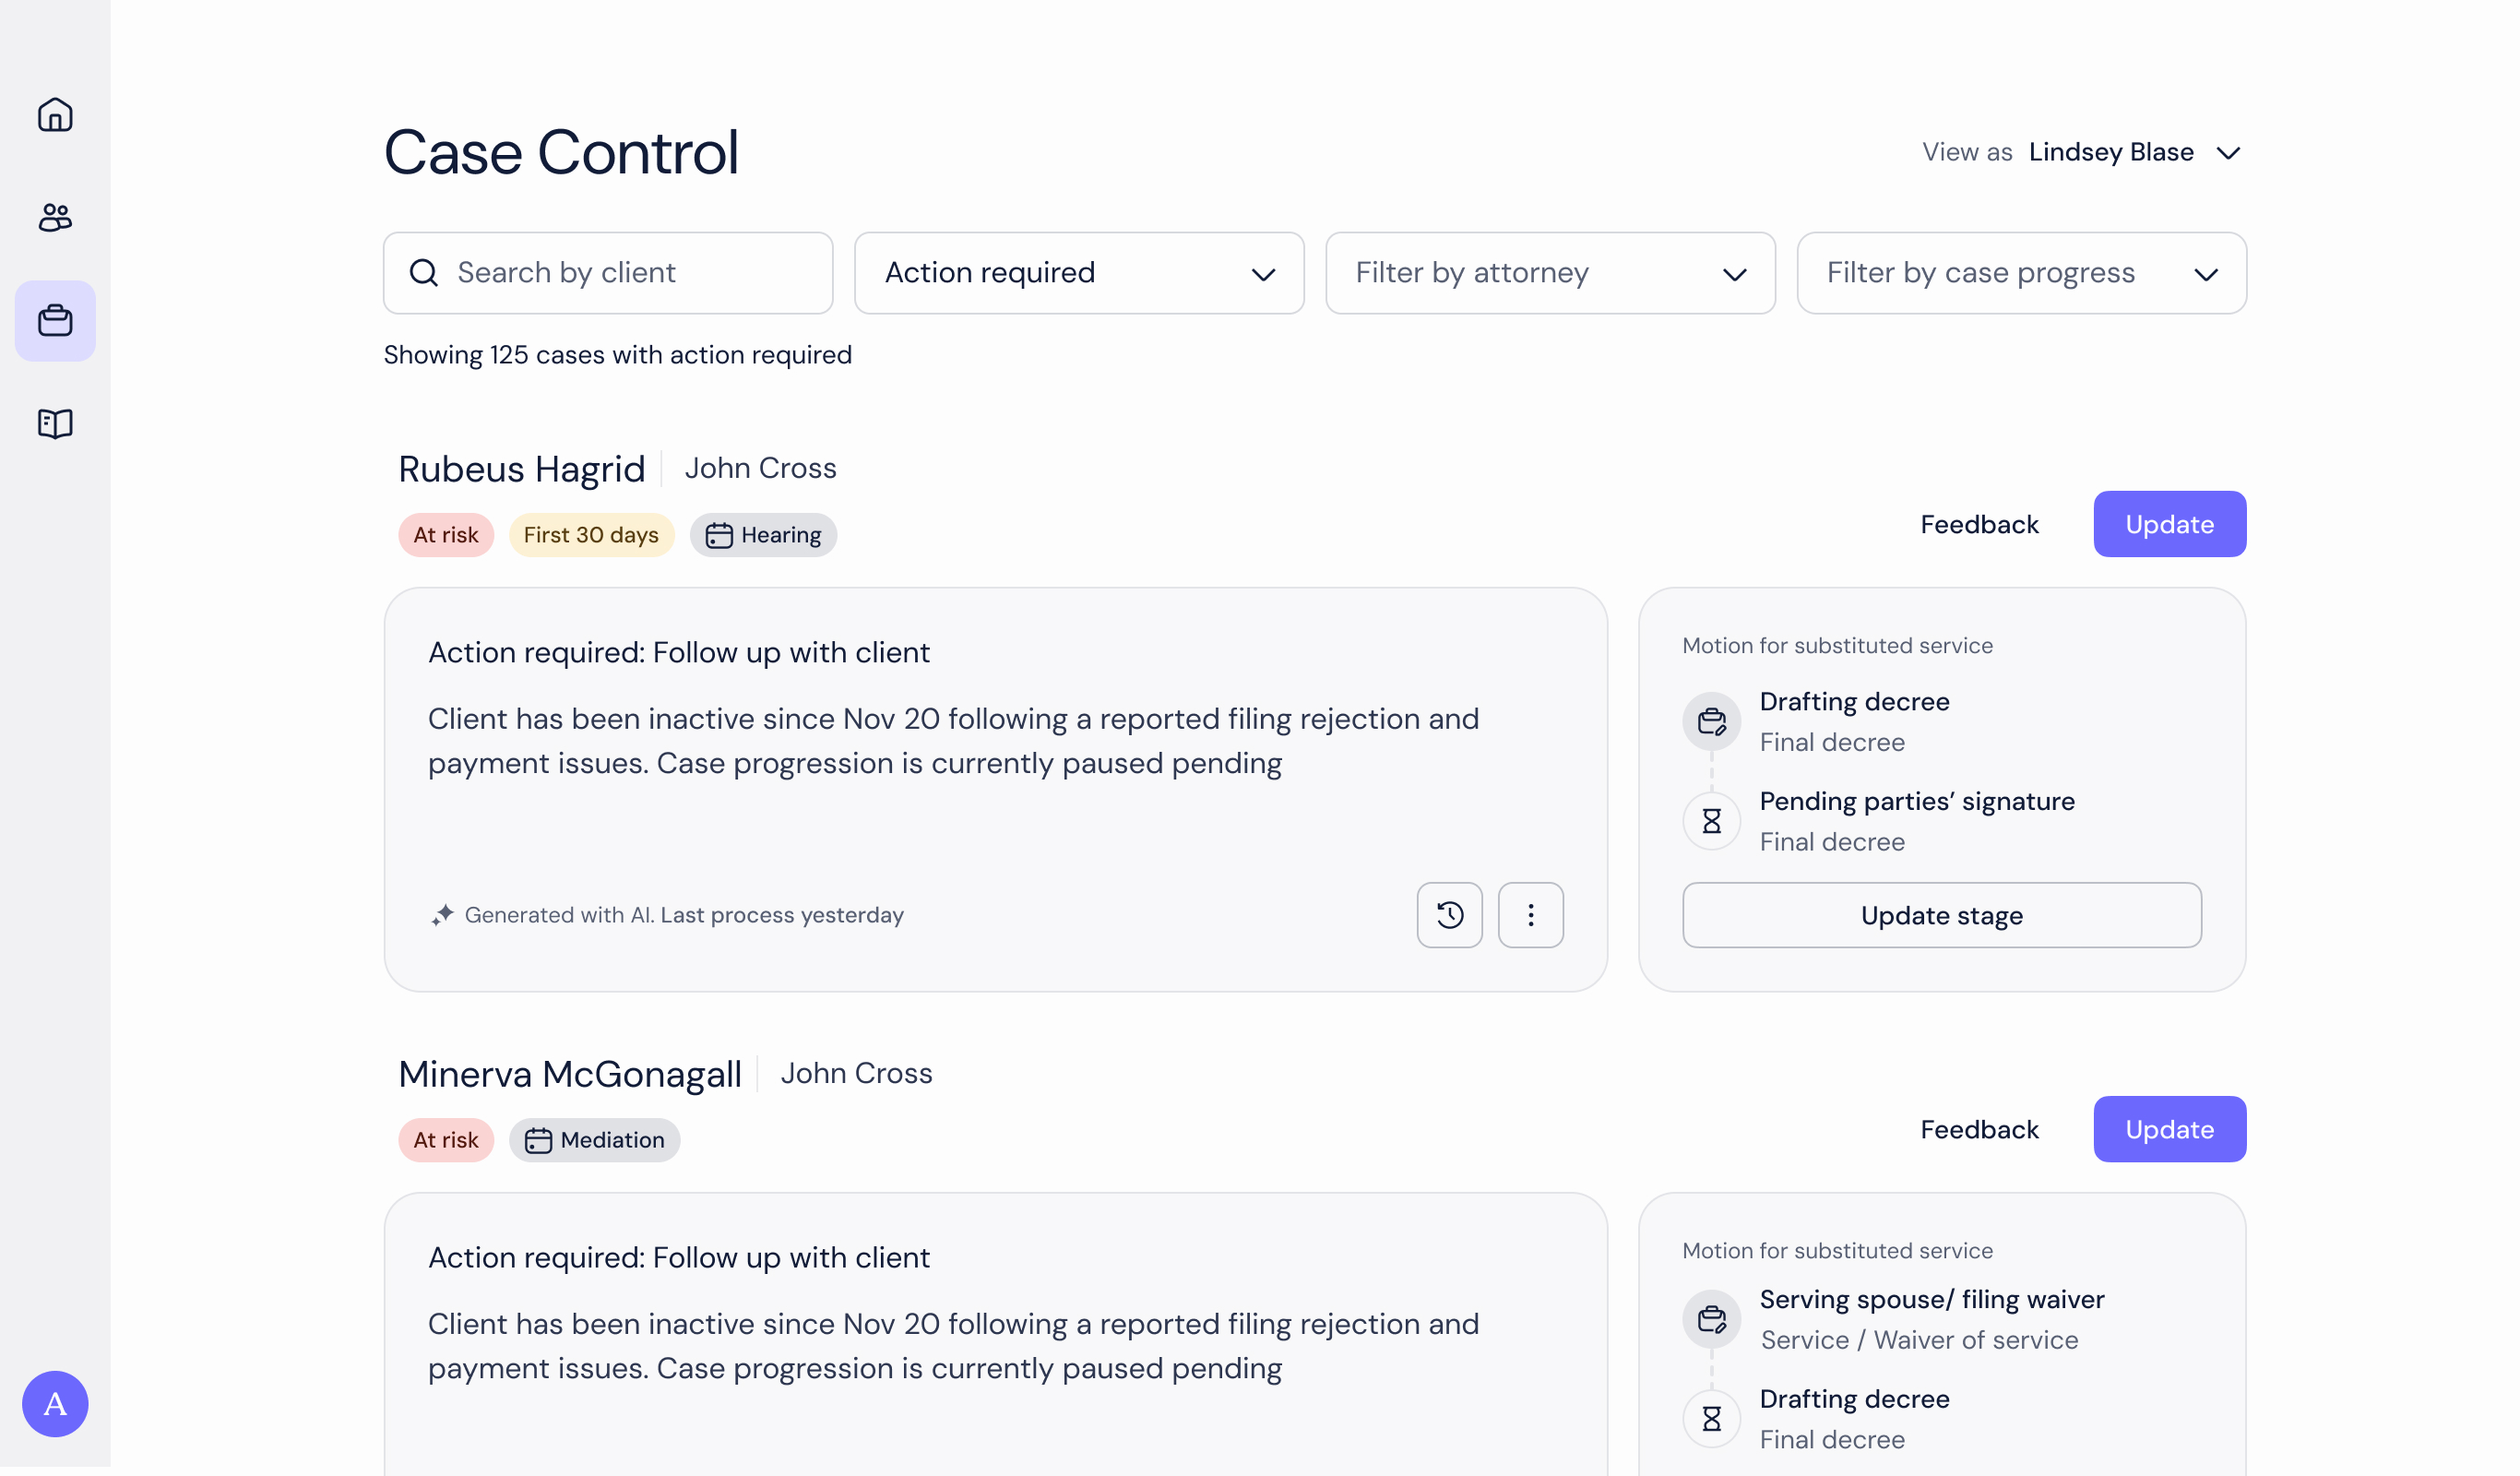Screen dimensions: 2520x1476
Task: Click 'Service / Waiver of service' subtitle
Action: 1919,1340
